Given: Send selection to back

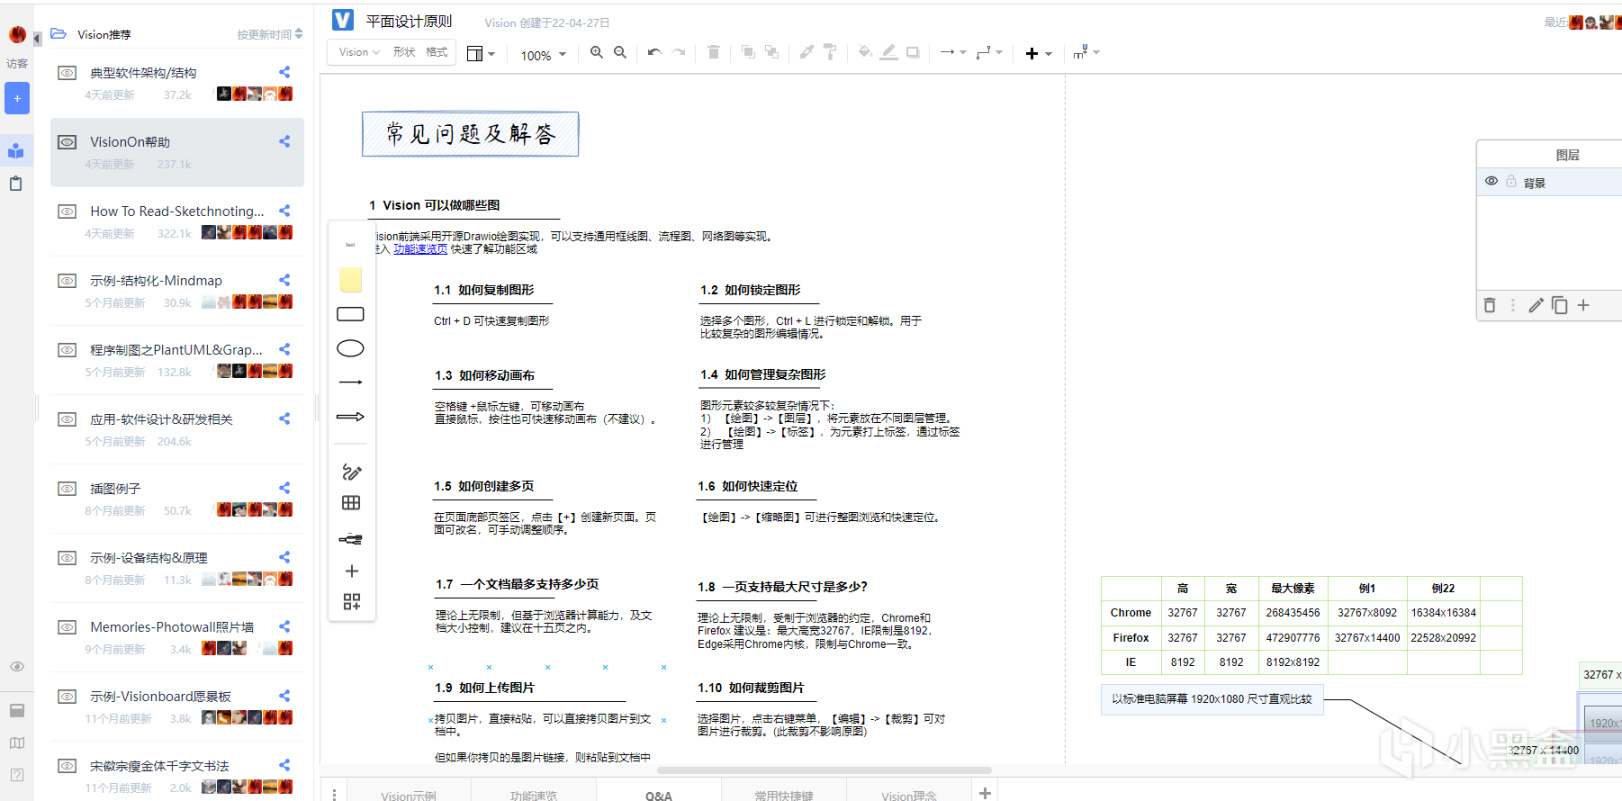Looking at the screenshot, I should coord(772,53).
